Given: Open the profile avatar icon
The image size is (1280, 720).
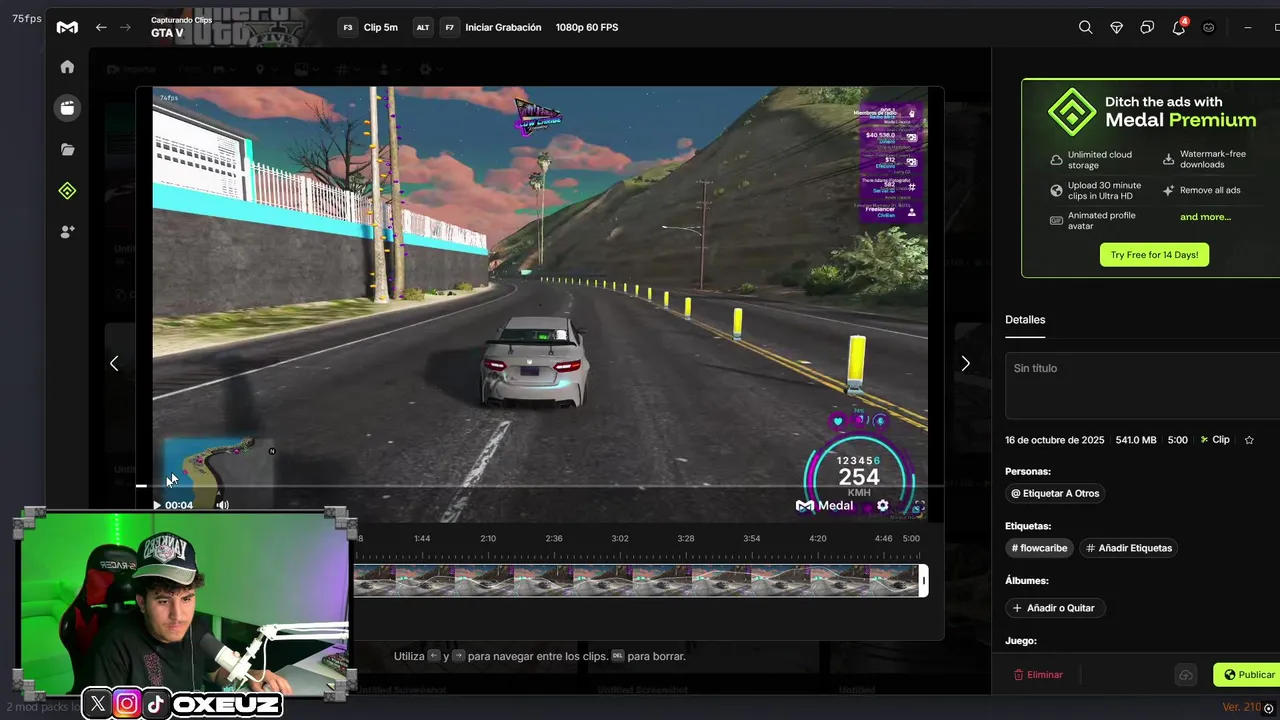Looking at the screenshot, I should point(1209,28).
